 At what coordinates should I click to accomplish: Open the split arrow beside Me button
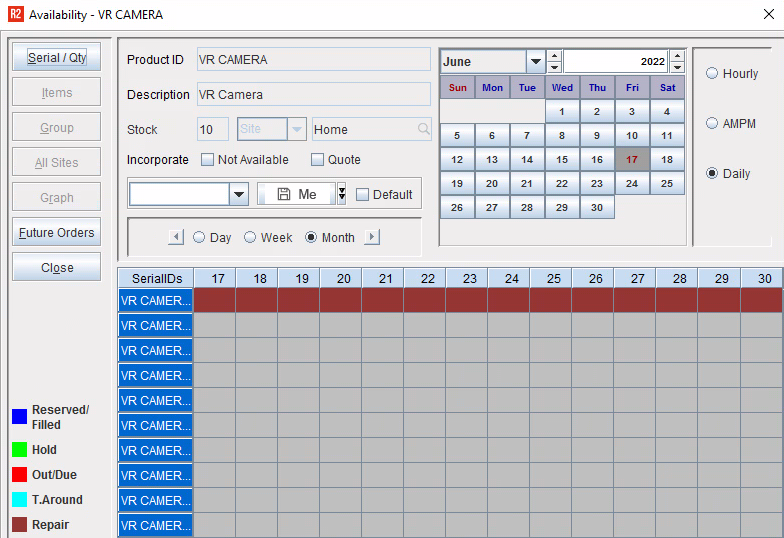pos(341,194)
